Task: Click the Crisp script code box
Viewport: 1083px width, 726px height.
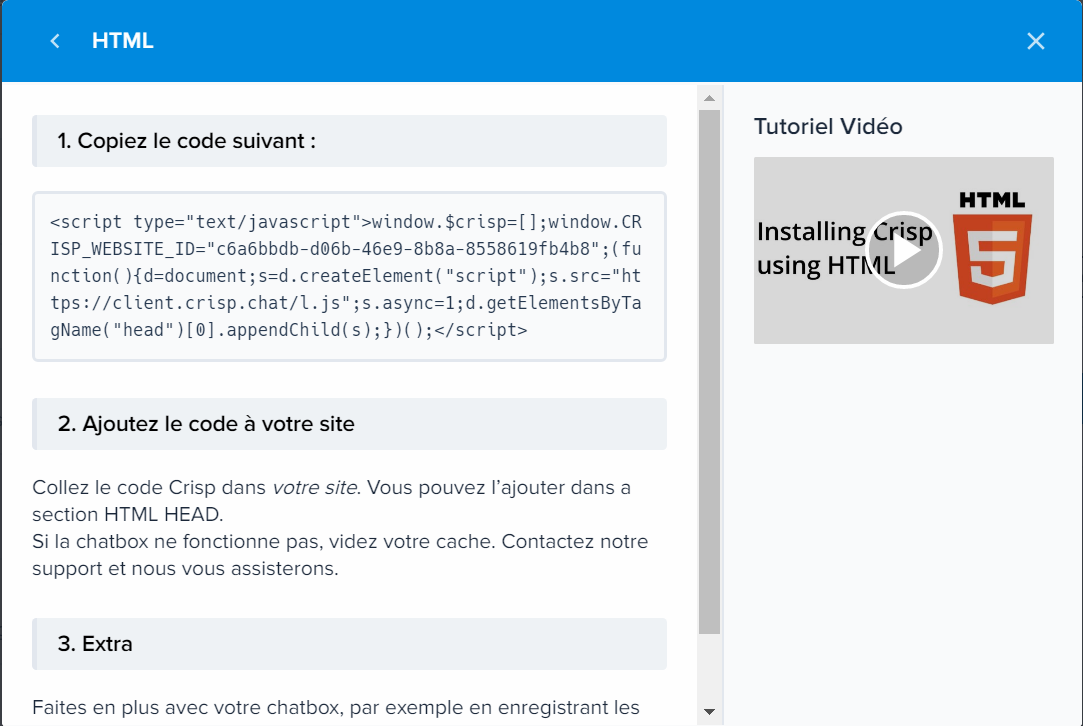Action: point(349,276)
